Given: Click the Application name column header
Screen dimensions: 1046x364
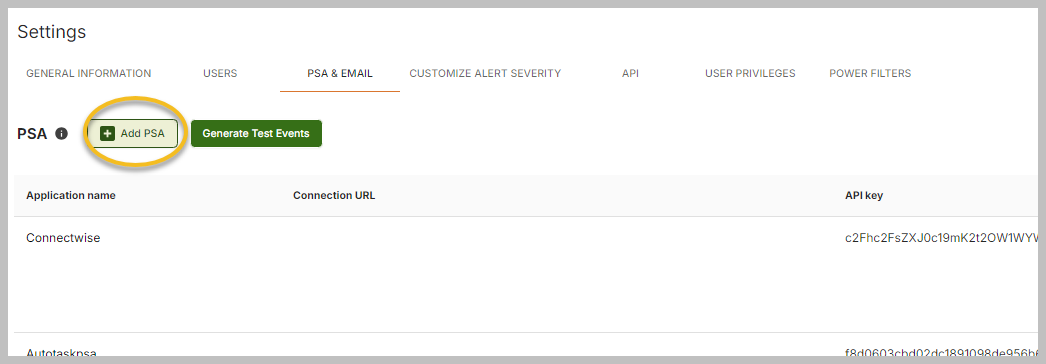Looking at the screenshot, I should (x=71, y=195).
